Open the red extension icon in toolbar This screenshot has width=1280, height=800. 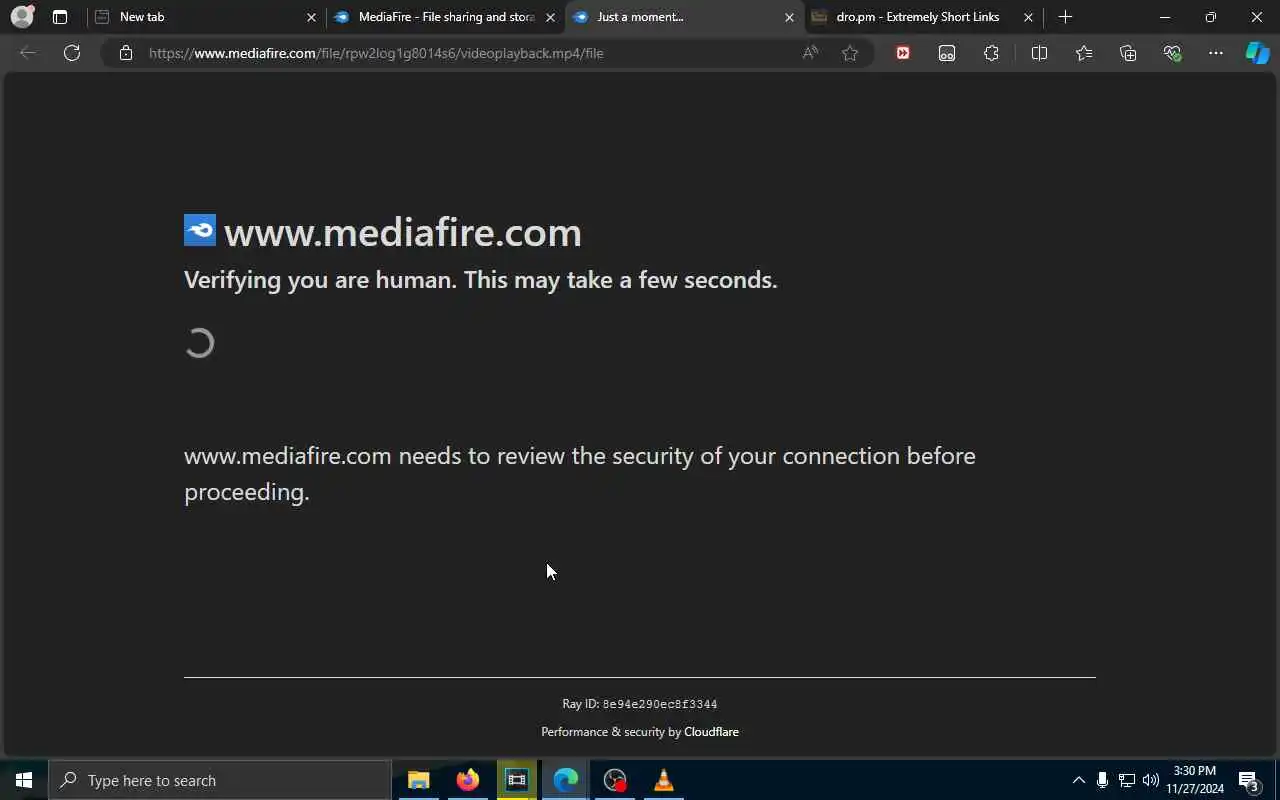pyautogui.click(x=903, y=53)
